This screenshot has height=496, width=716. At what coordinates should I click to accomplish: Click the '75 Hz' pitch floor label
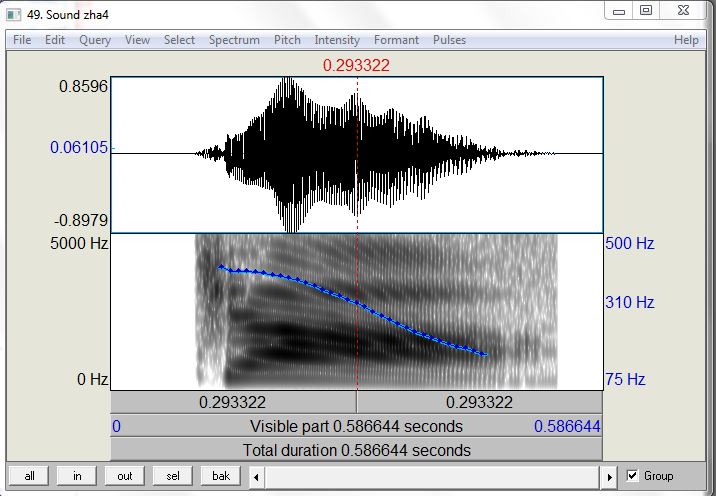(625, 379)
